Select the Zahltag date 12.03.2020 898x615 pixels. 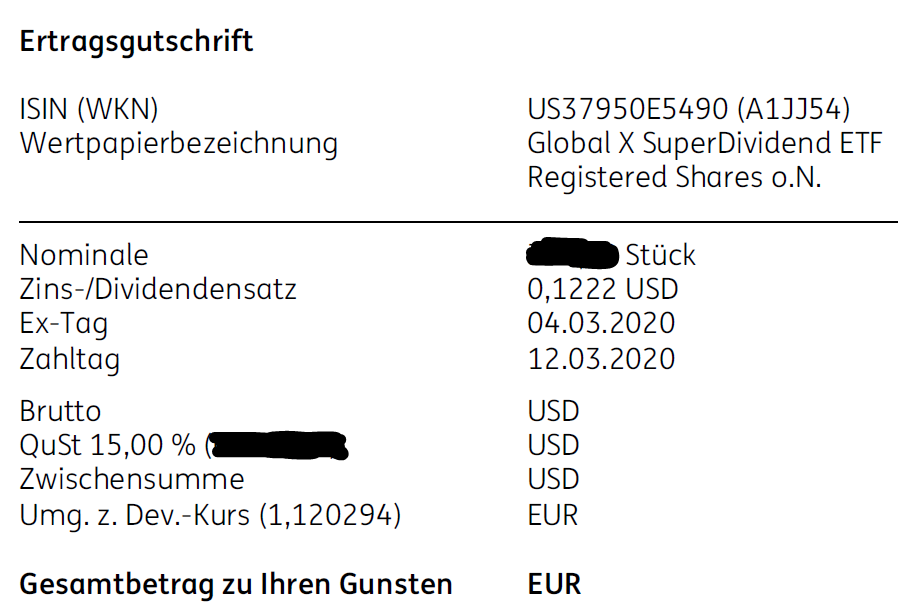(x=601, y=359)
